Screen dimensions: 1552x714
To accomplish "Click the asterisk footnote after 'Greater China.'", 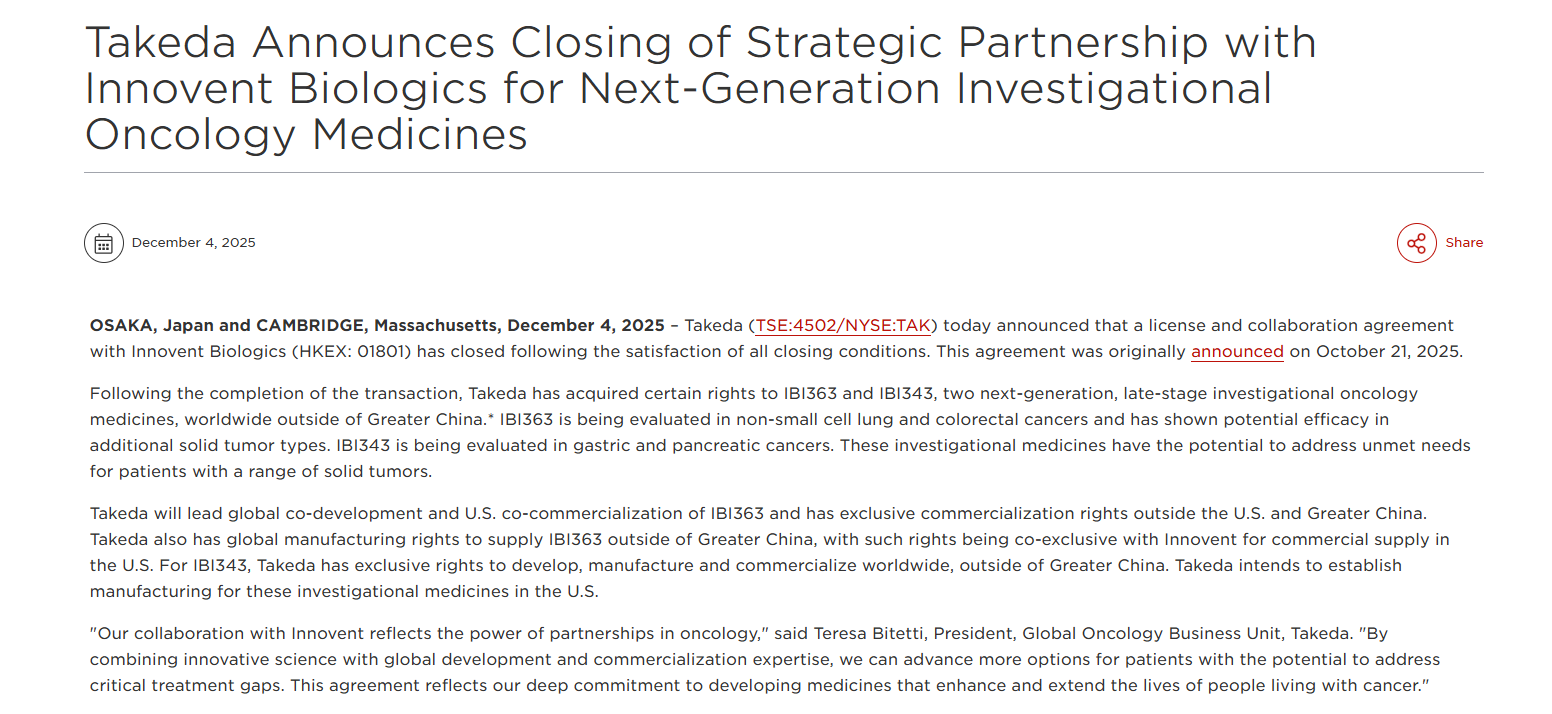I will pos(491,418).
